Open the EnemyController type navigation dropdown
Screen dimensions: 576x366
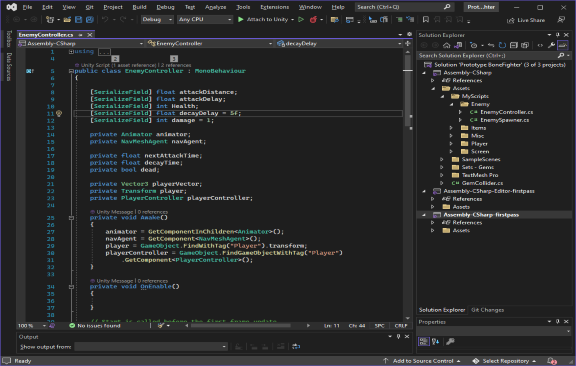pyautogui.click(x=209, y=43)
